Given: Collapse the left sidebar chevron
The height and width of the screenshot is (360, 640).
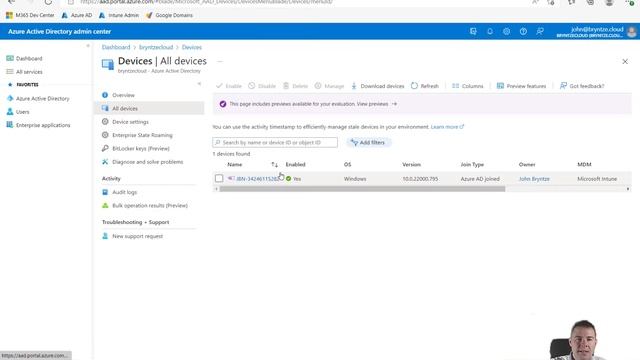Looking at the screenshot, I should click(x=88, y=46).
